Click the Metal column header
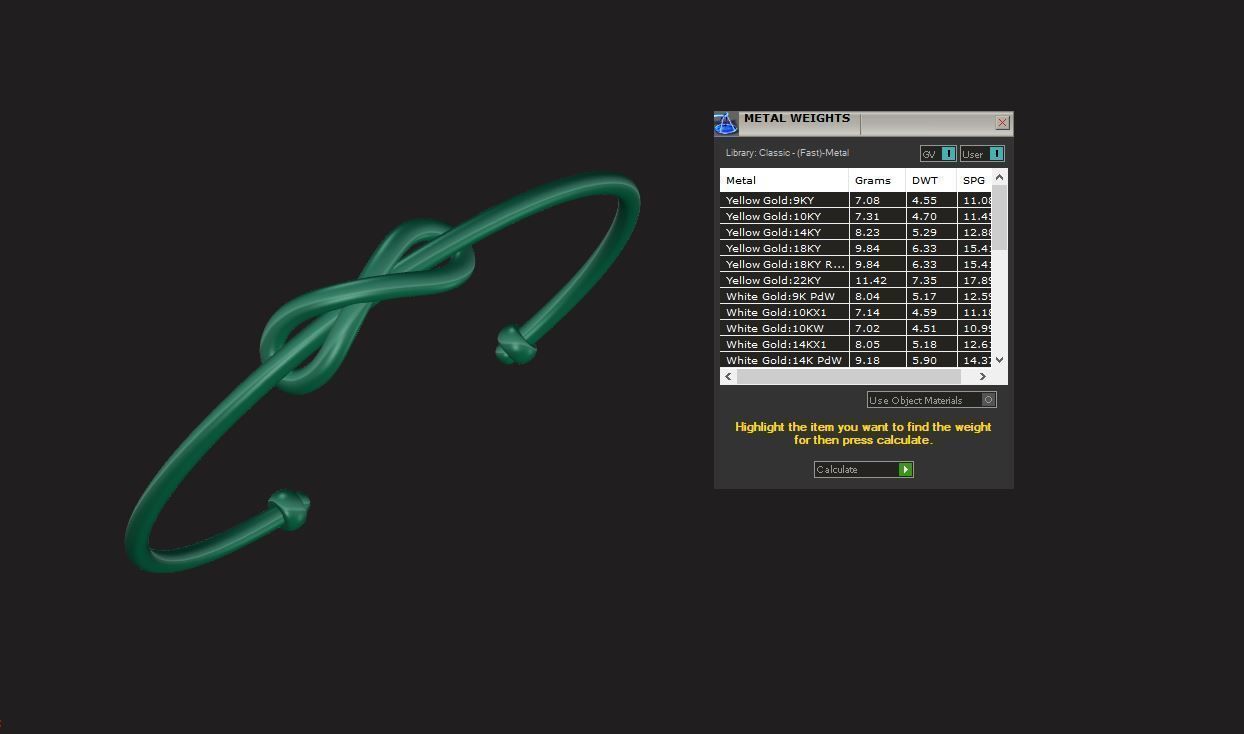1244x734 pixels. click(x=784, y=180)
